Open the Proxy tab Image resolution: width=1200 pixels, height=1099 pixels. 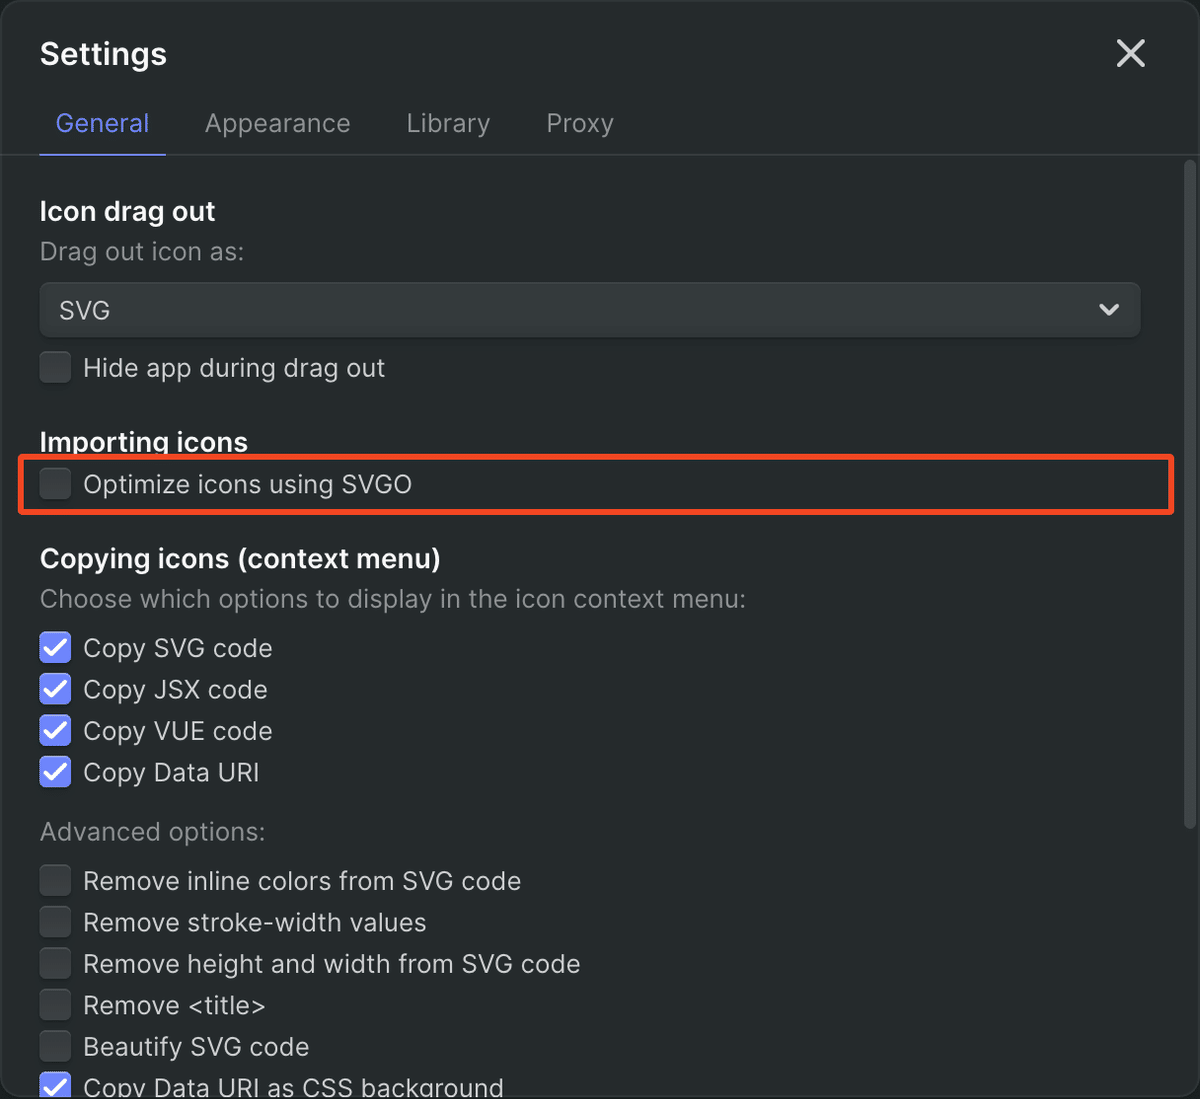[580, 123]
